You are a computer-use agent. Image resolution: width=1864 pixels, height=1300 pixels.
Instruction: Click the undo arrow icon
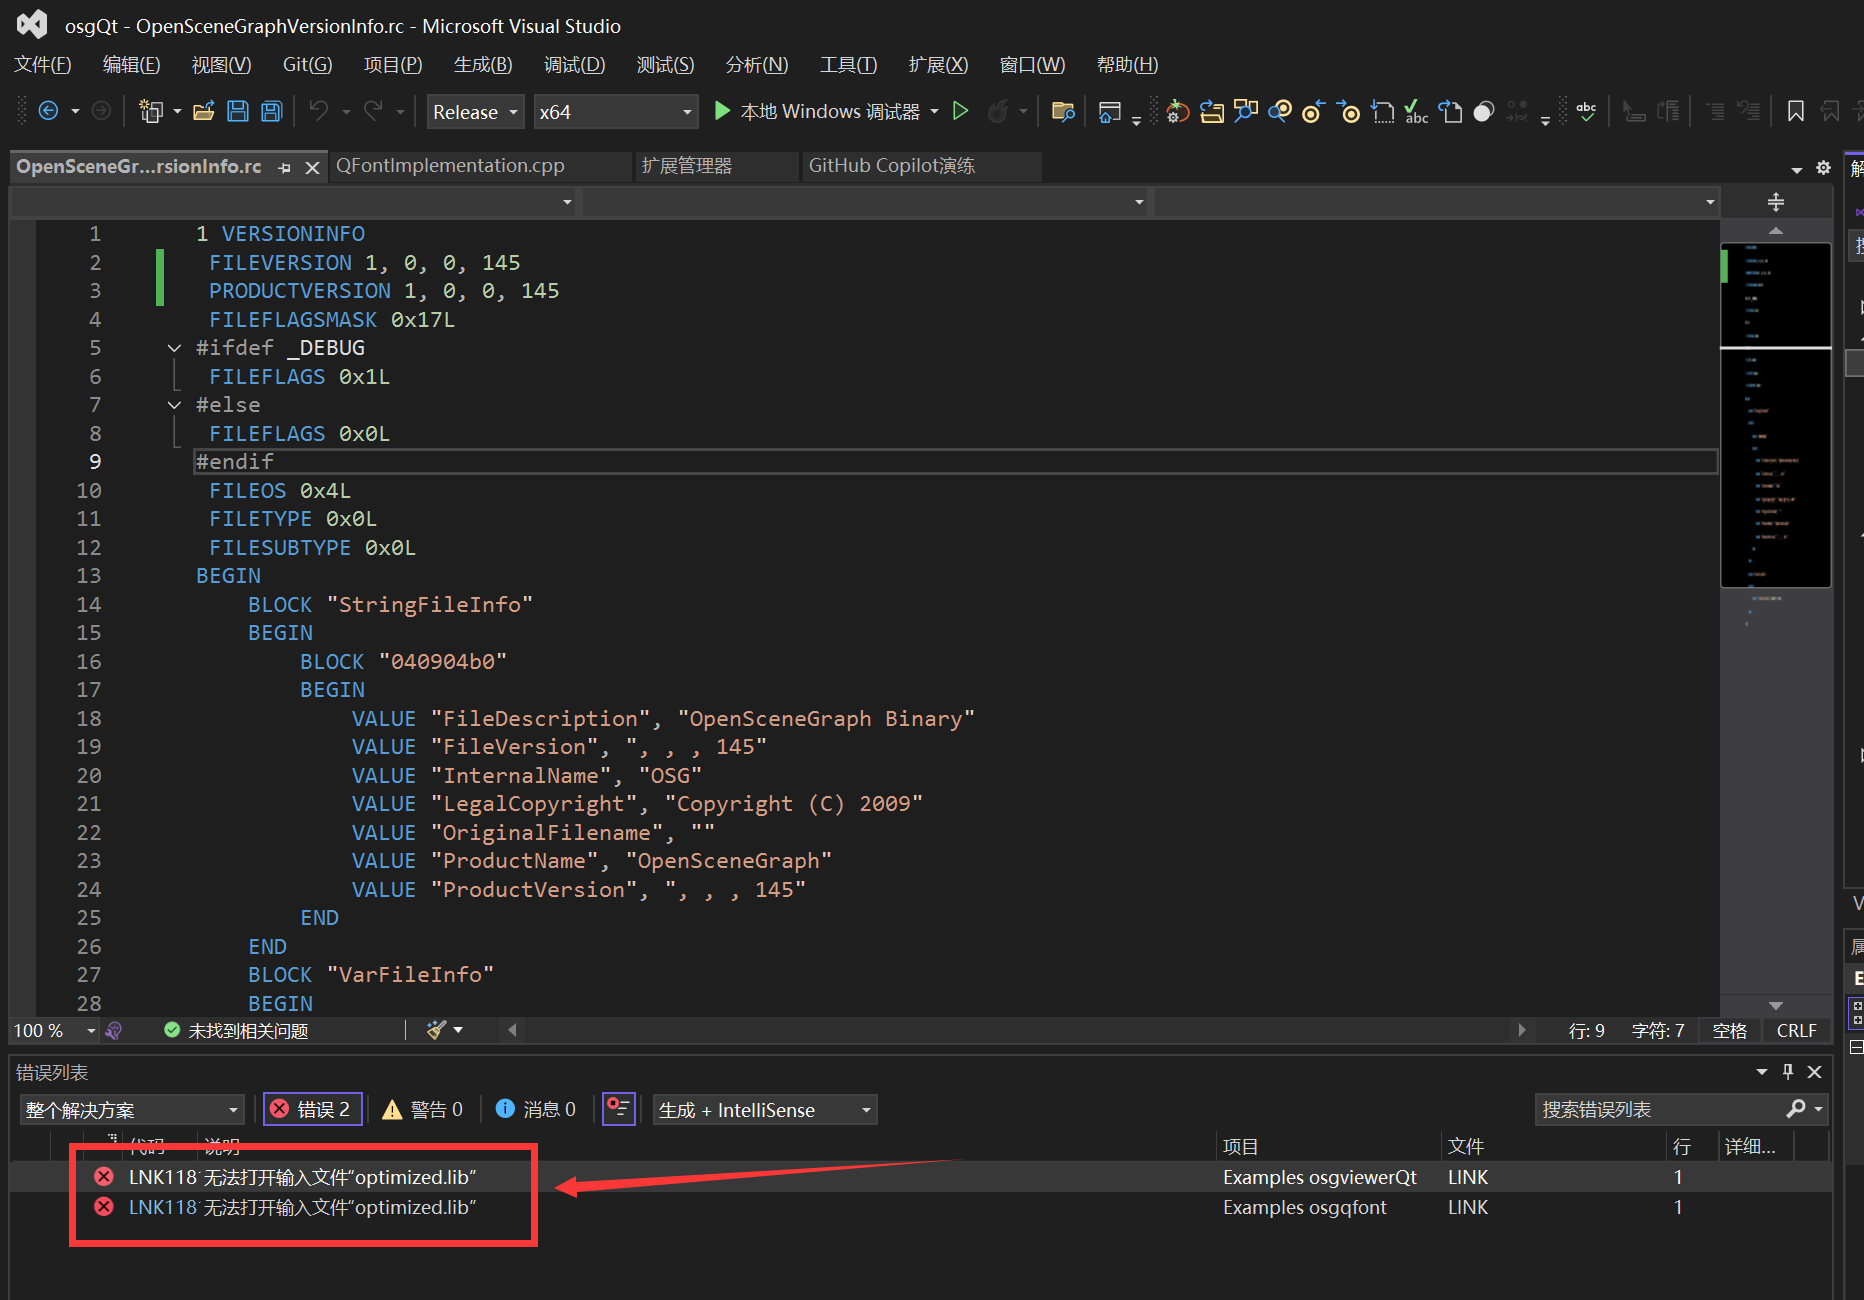click(x=319, y=111)
